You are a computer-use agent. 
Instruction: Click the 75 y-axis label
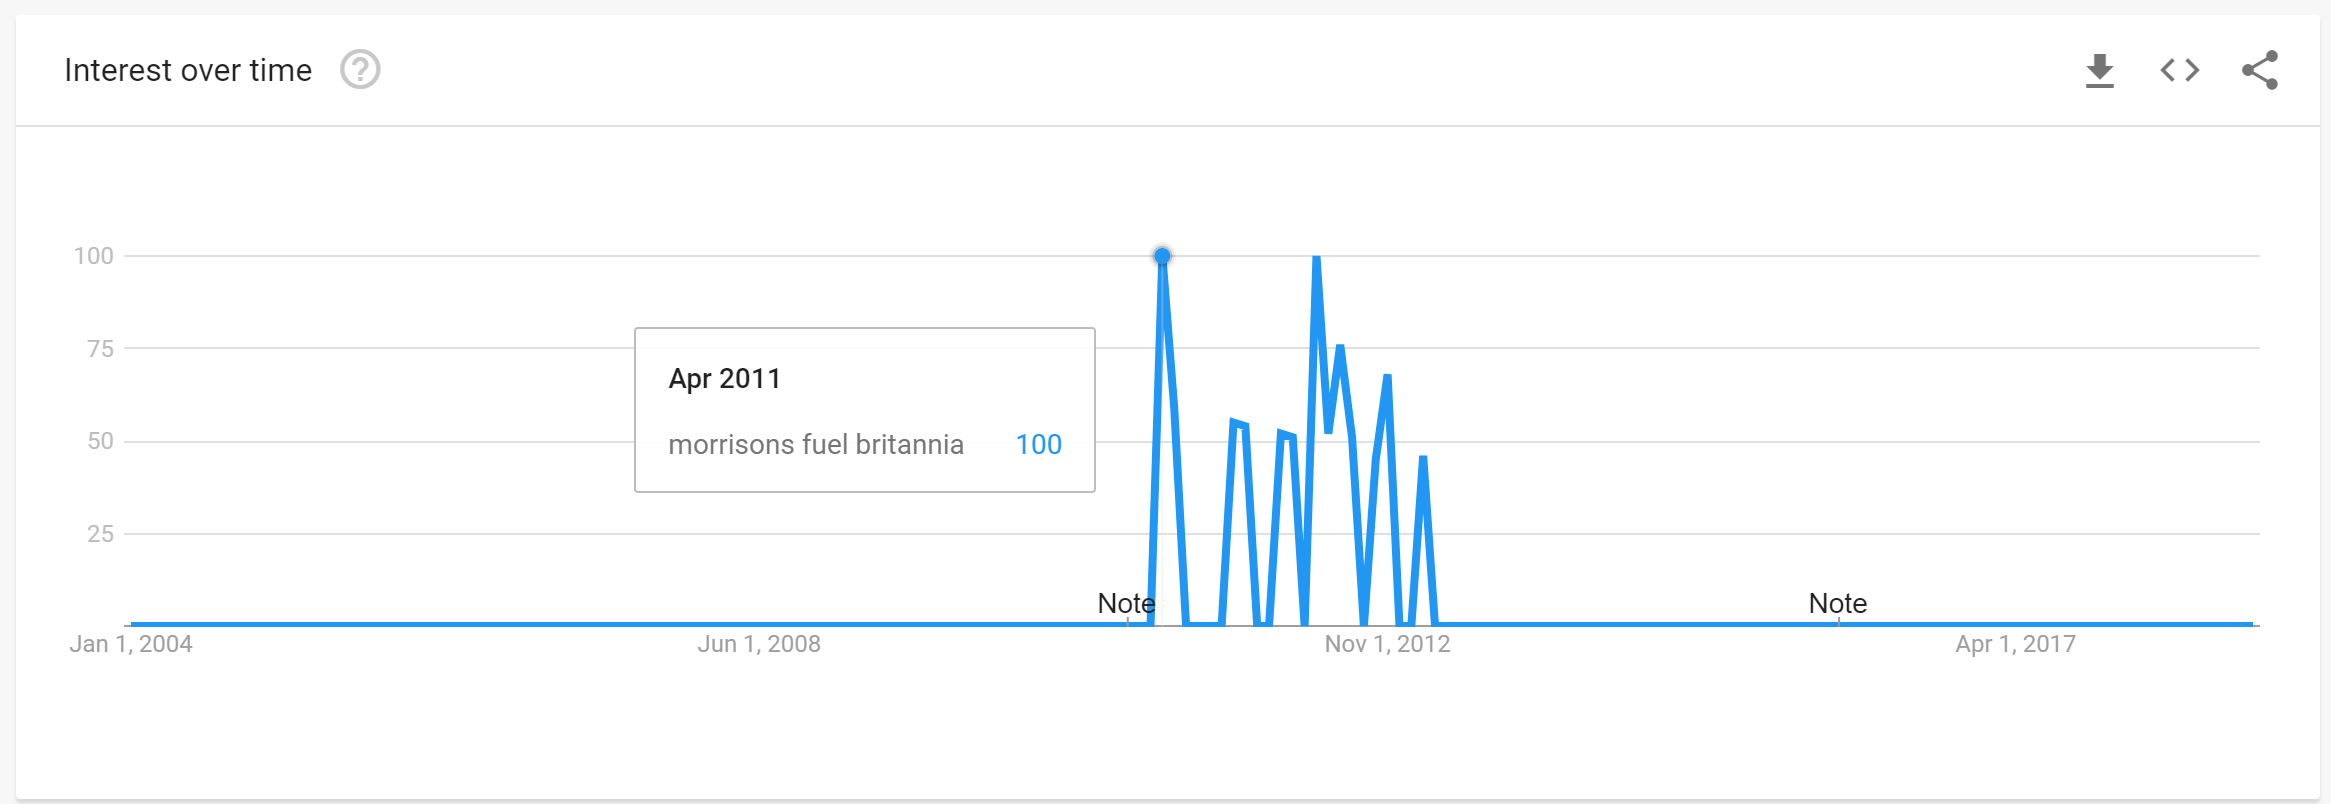click(100, 349)
